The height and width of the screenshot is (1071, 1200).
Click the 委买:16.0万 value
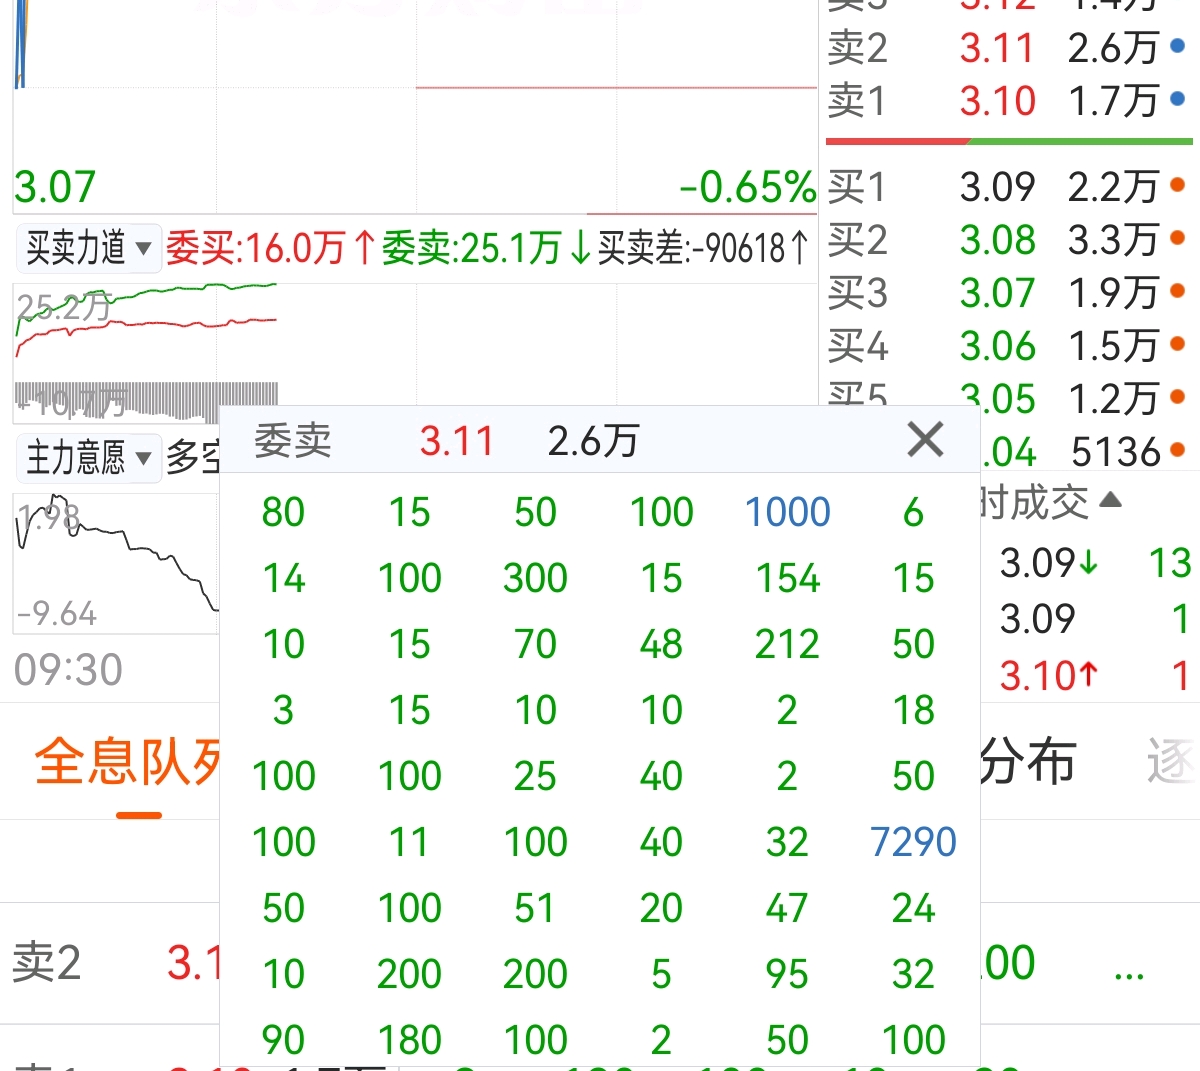click(x=270, y=248)
